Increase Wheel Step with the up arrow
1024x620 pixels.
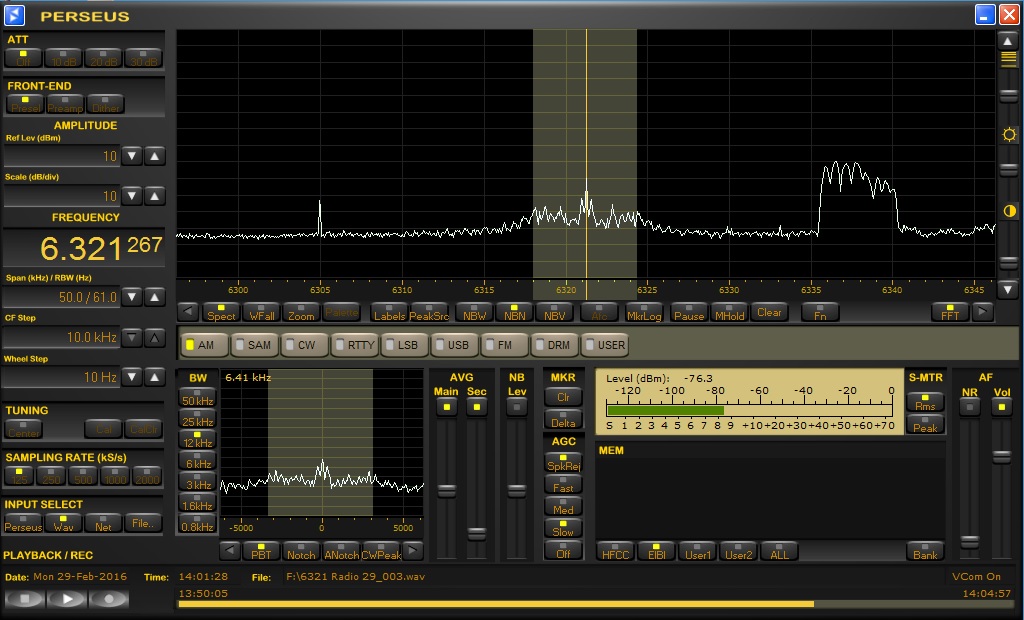point(155,377)
